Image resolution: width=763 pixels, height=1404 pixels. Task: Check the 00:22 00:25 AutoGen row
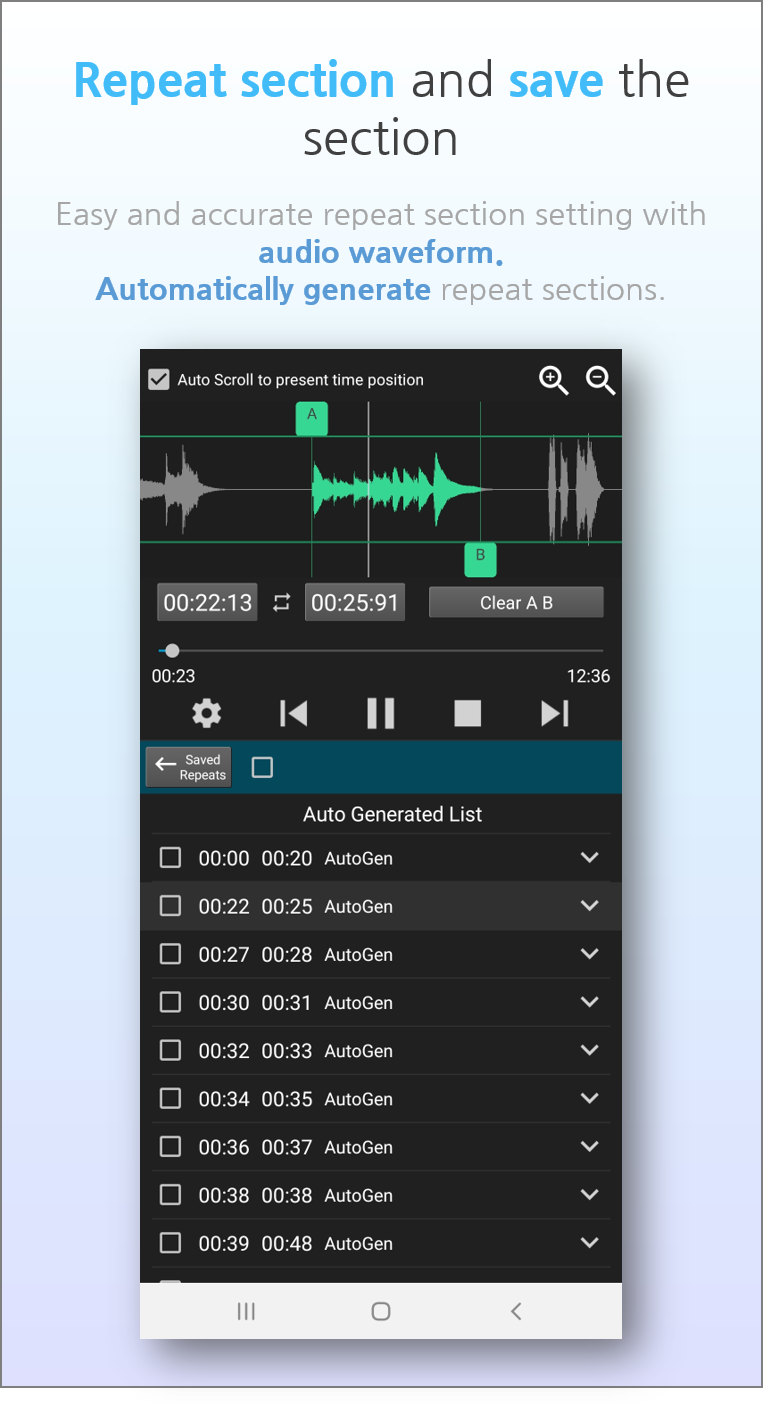(x=171, y=906)
